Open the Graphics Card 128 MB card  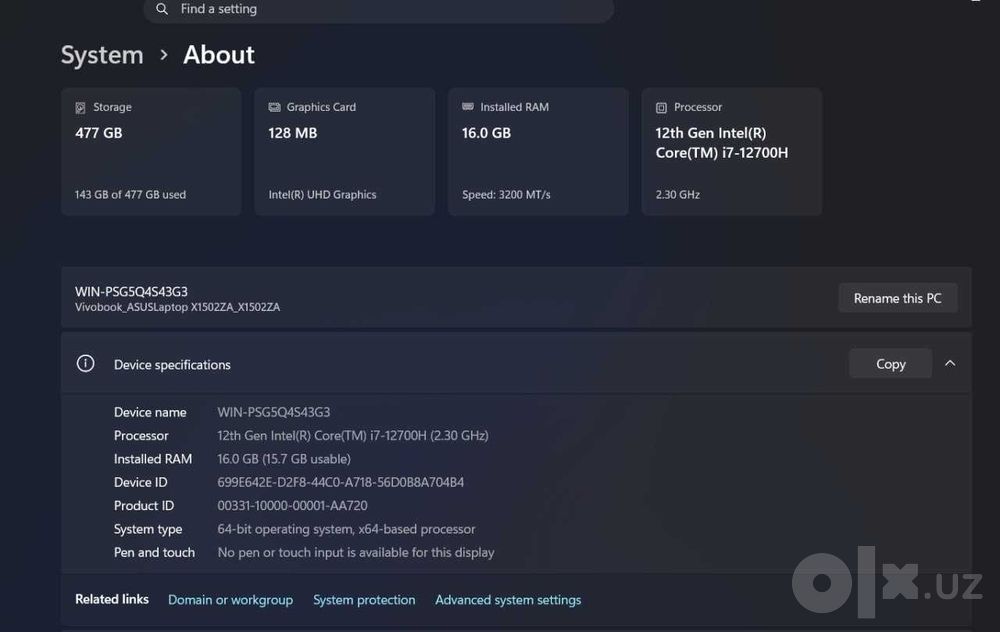(344, 152)
